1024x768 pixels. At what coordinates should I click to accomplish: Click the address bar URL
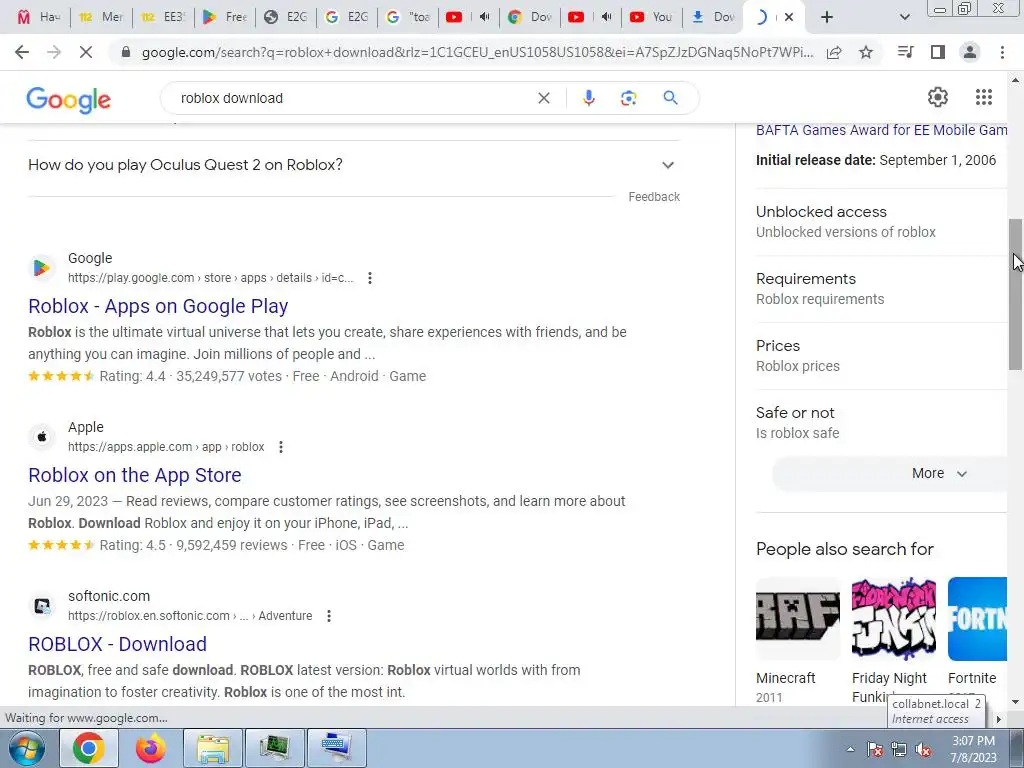click(x=477, y=53)
